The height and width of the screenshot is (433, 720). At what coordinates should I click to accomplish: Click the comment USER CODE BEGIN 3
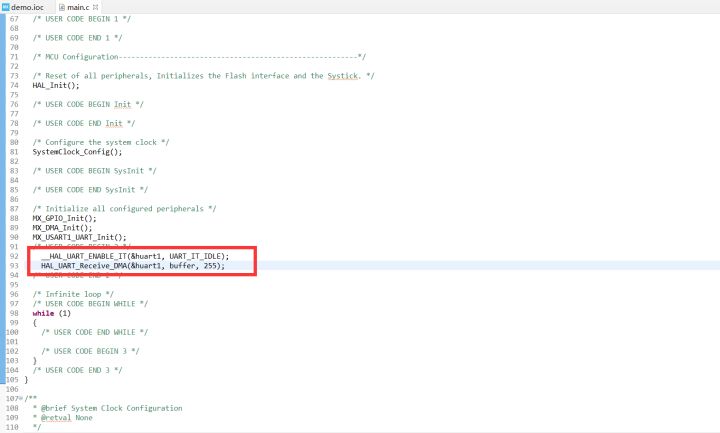[90, 351]
